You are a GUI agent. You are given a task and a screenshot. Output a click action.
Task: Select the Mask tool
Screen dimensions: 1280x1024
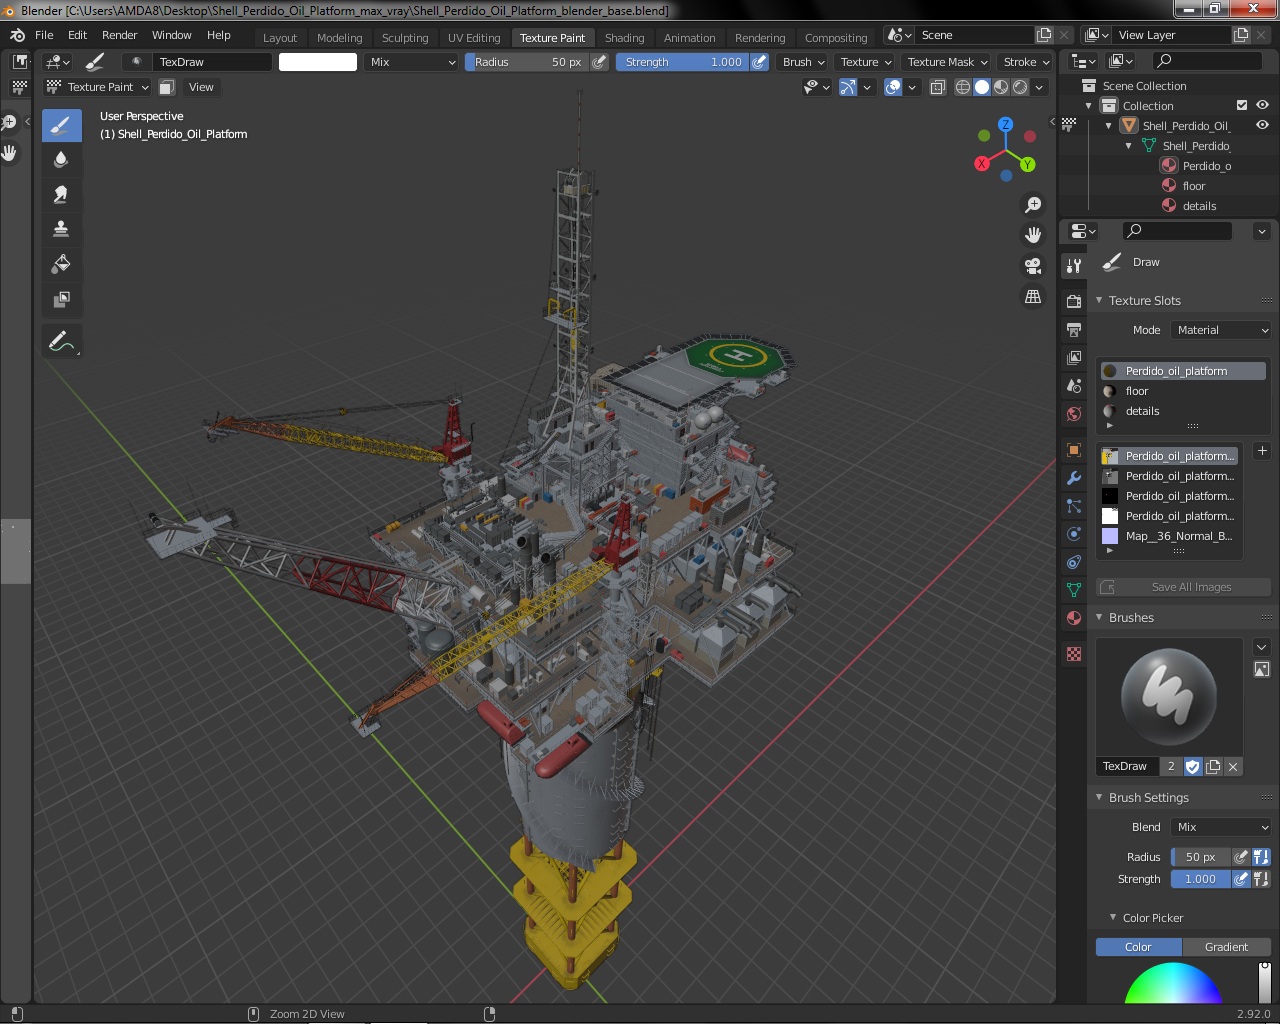tap(61, 299)
